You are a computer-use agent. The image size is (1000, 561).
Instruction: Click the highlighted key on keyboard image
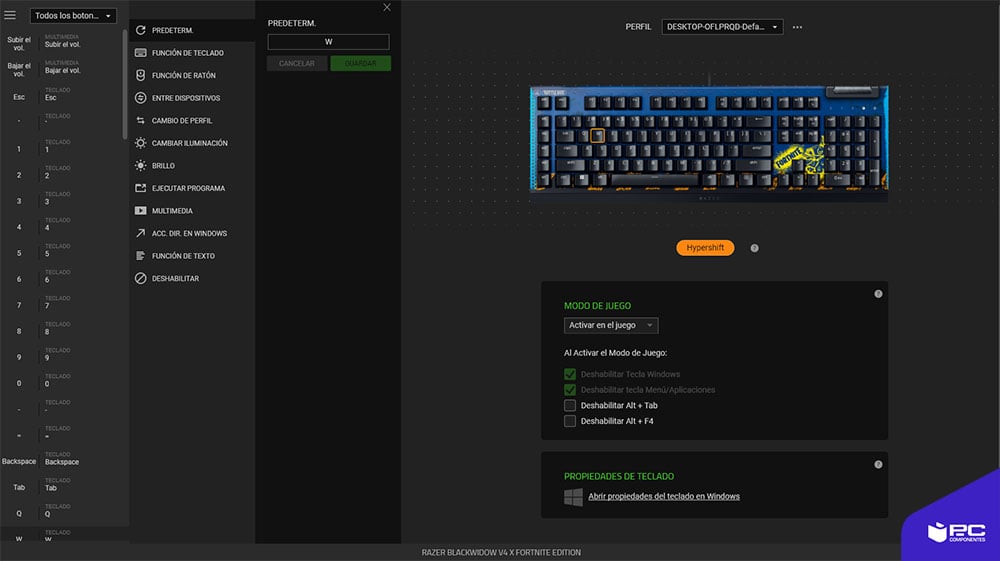tap(597, 135)
